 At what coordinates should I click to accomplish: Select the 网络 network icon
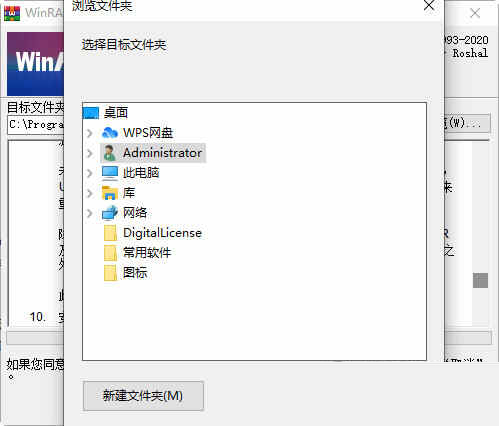point(110,213)
